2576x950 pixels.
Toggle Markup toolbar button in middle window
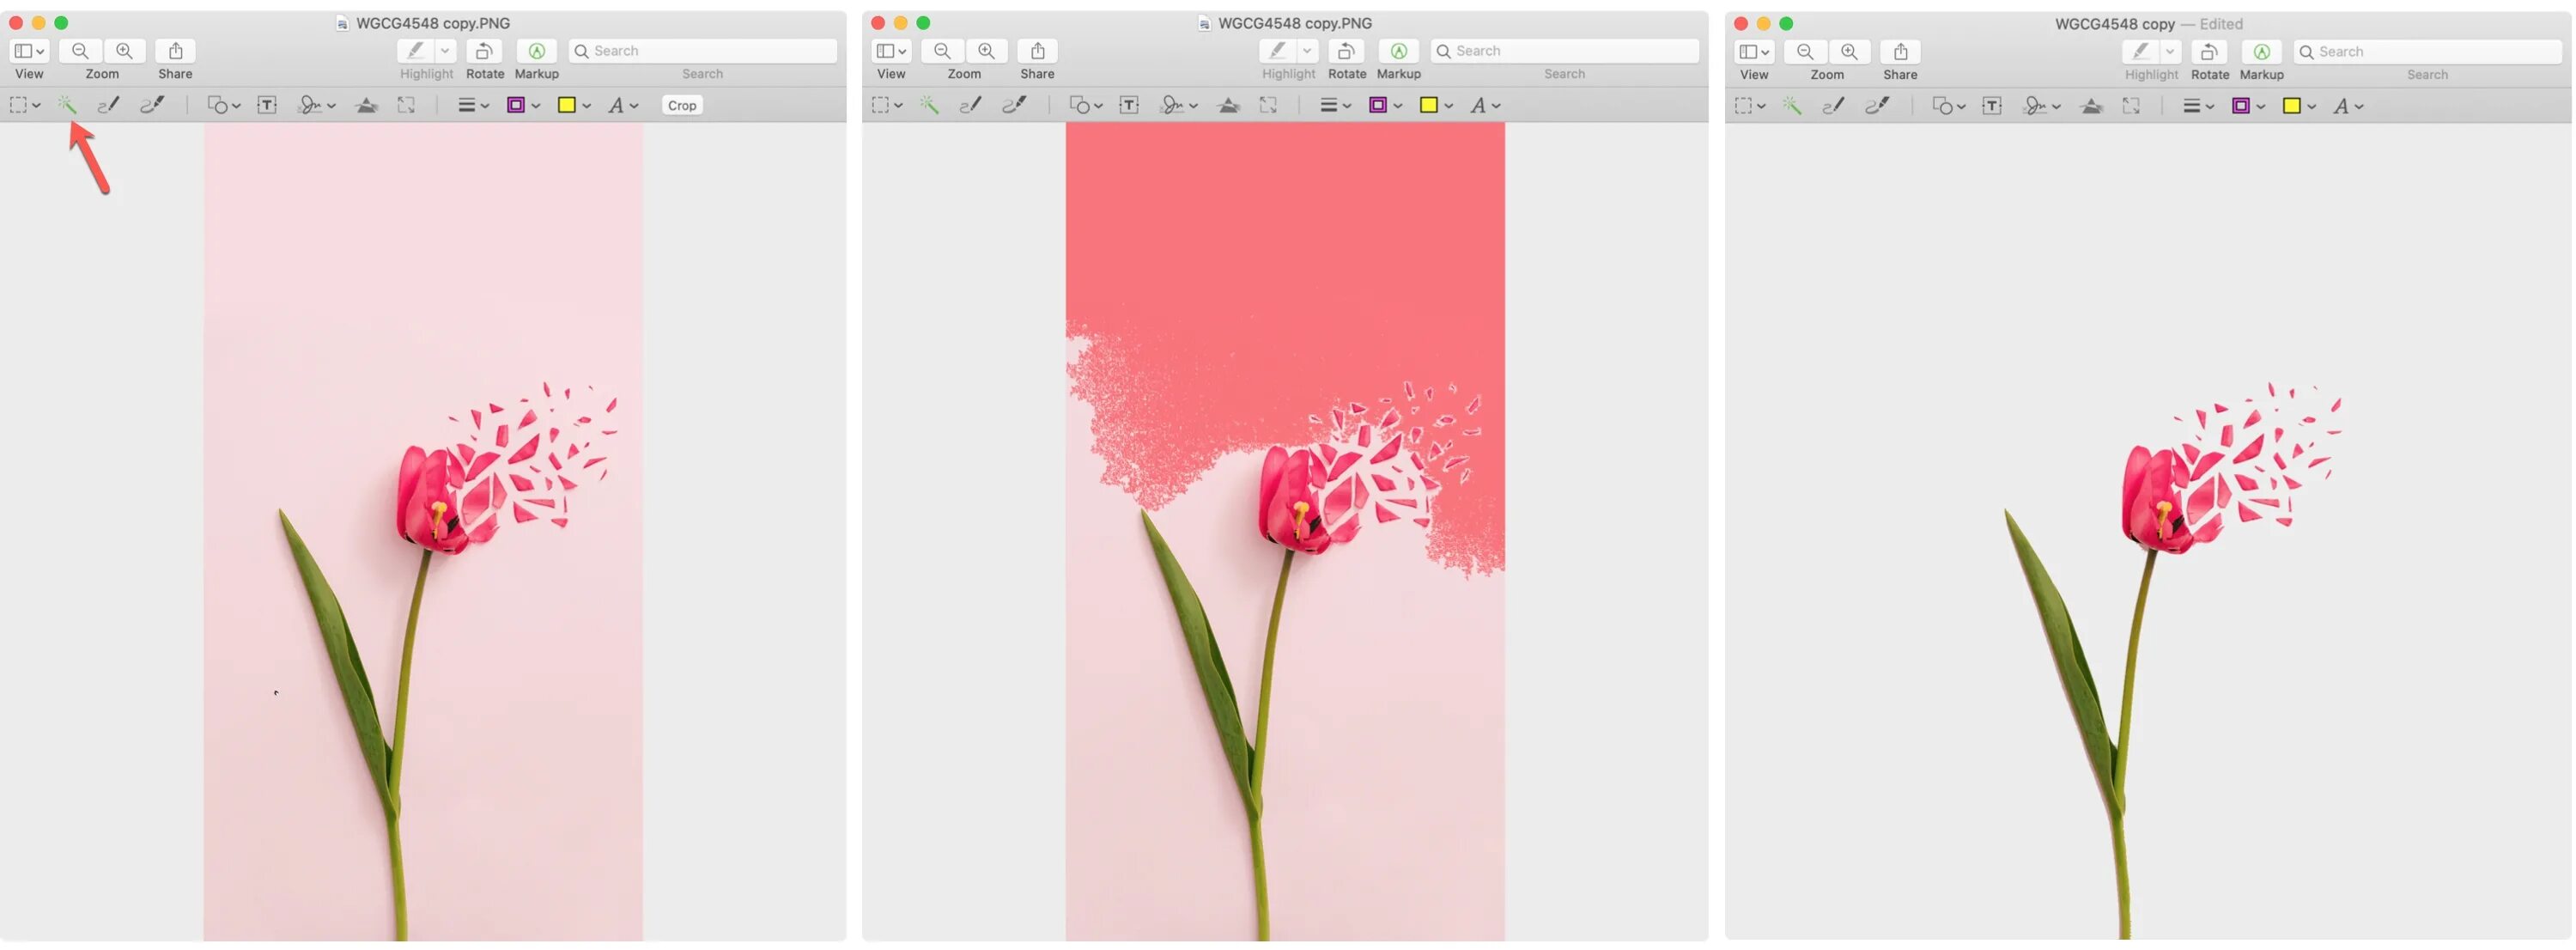click(x=1398, y=51)
